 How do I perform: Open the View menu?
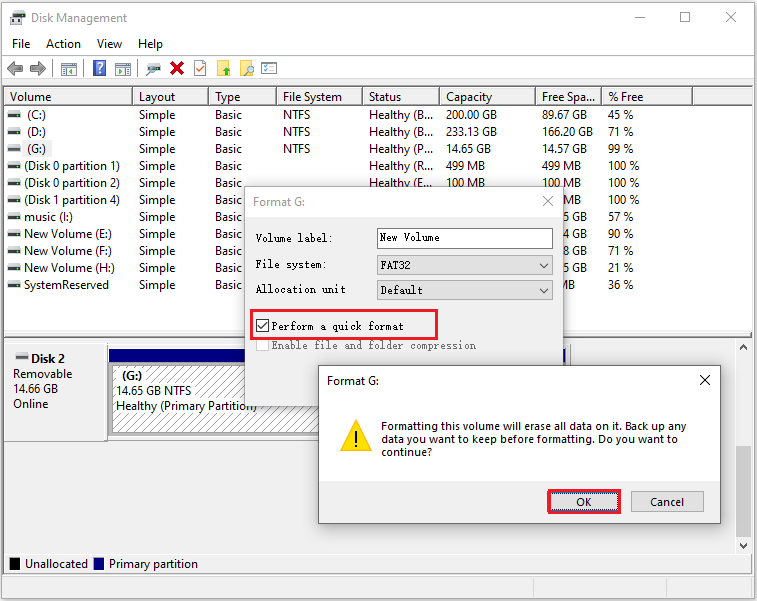click(x=109, y=44)
